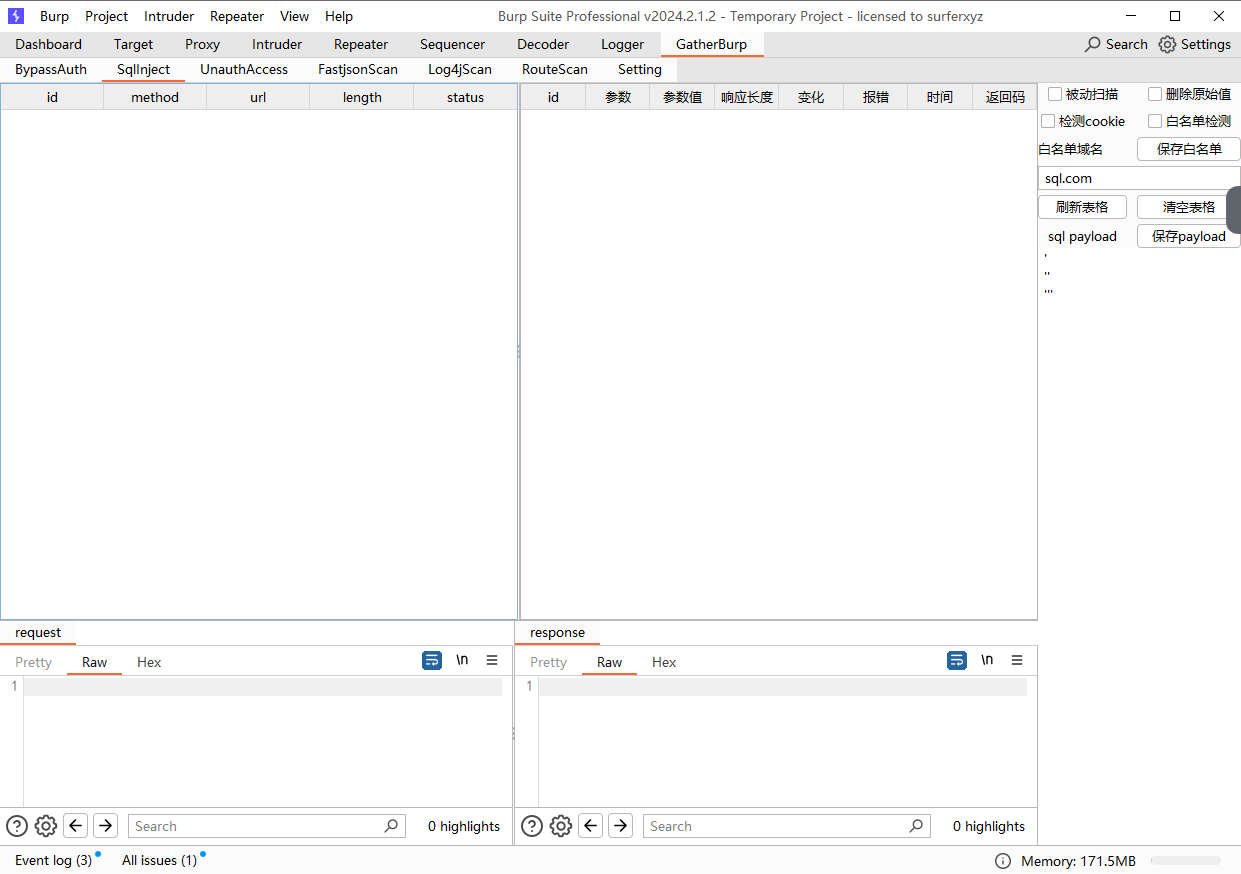The width and height of the screenshot is (1241, 874).
Task: Switch to the Proxy tab
Action: (x=202, y=44)
